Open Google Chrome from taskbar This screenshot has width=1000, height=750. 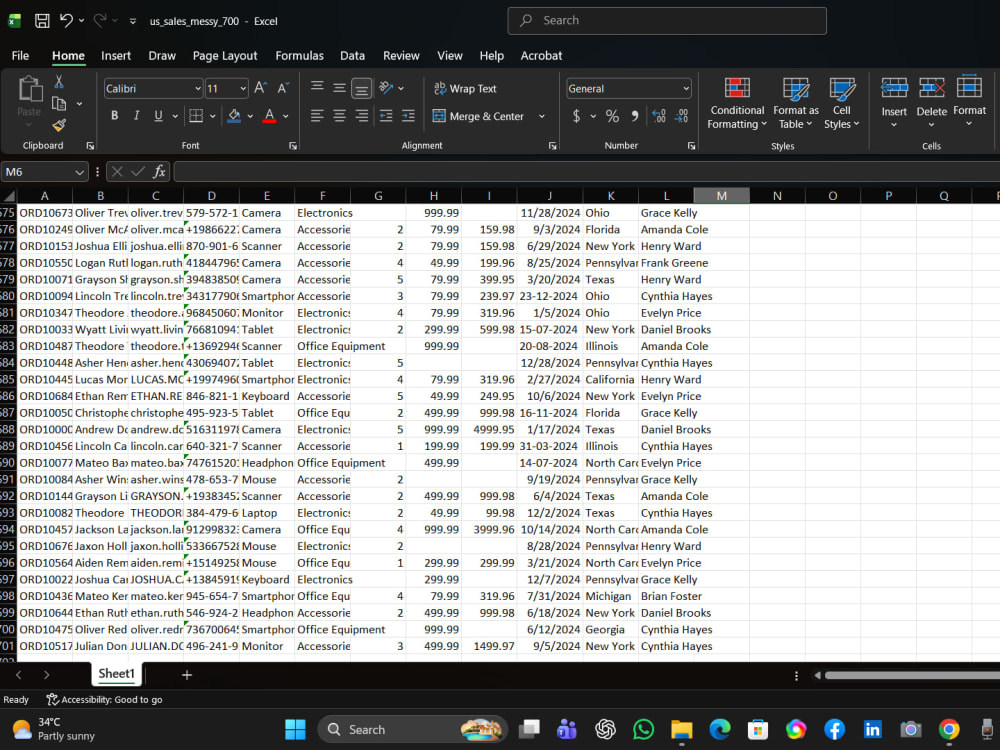tap(949, 729)
